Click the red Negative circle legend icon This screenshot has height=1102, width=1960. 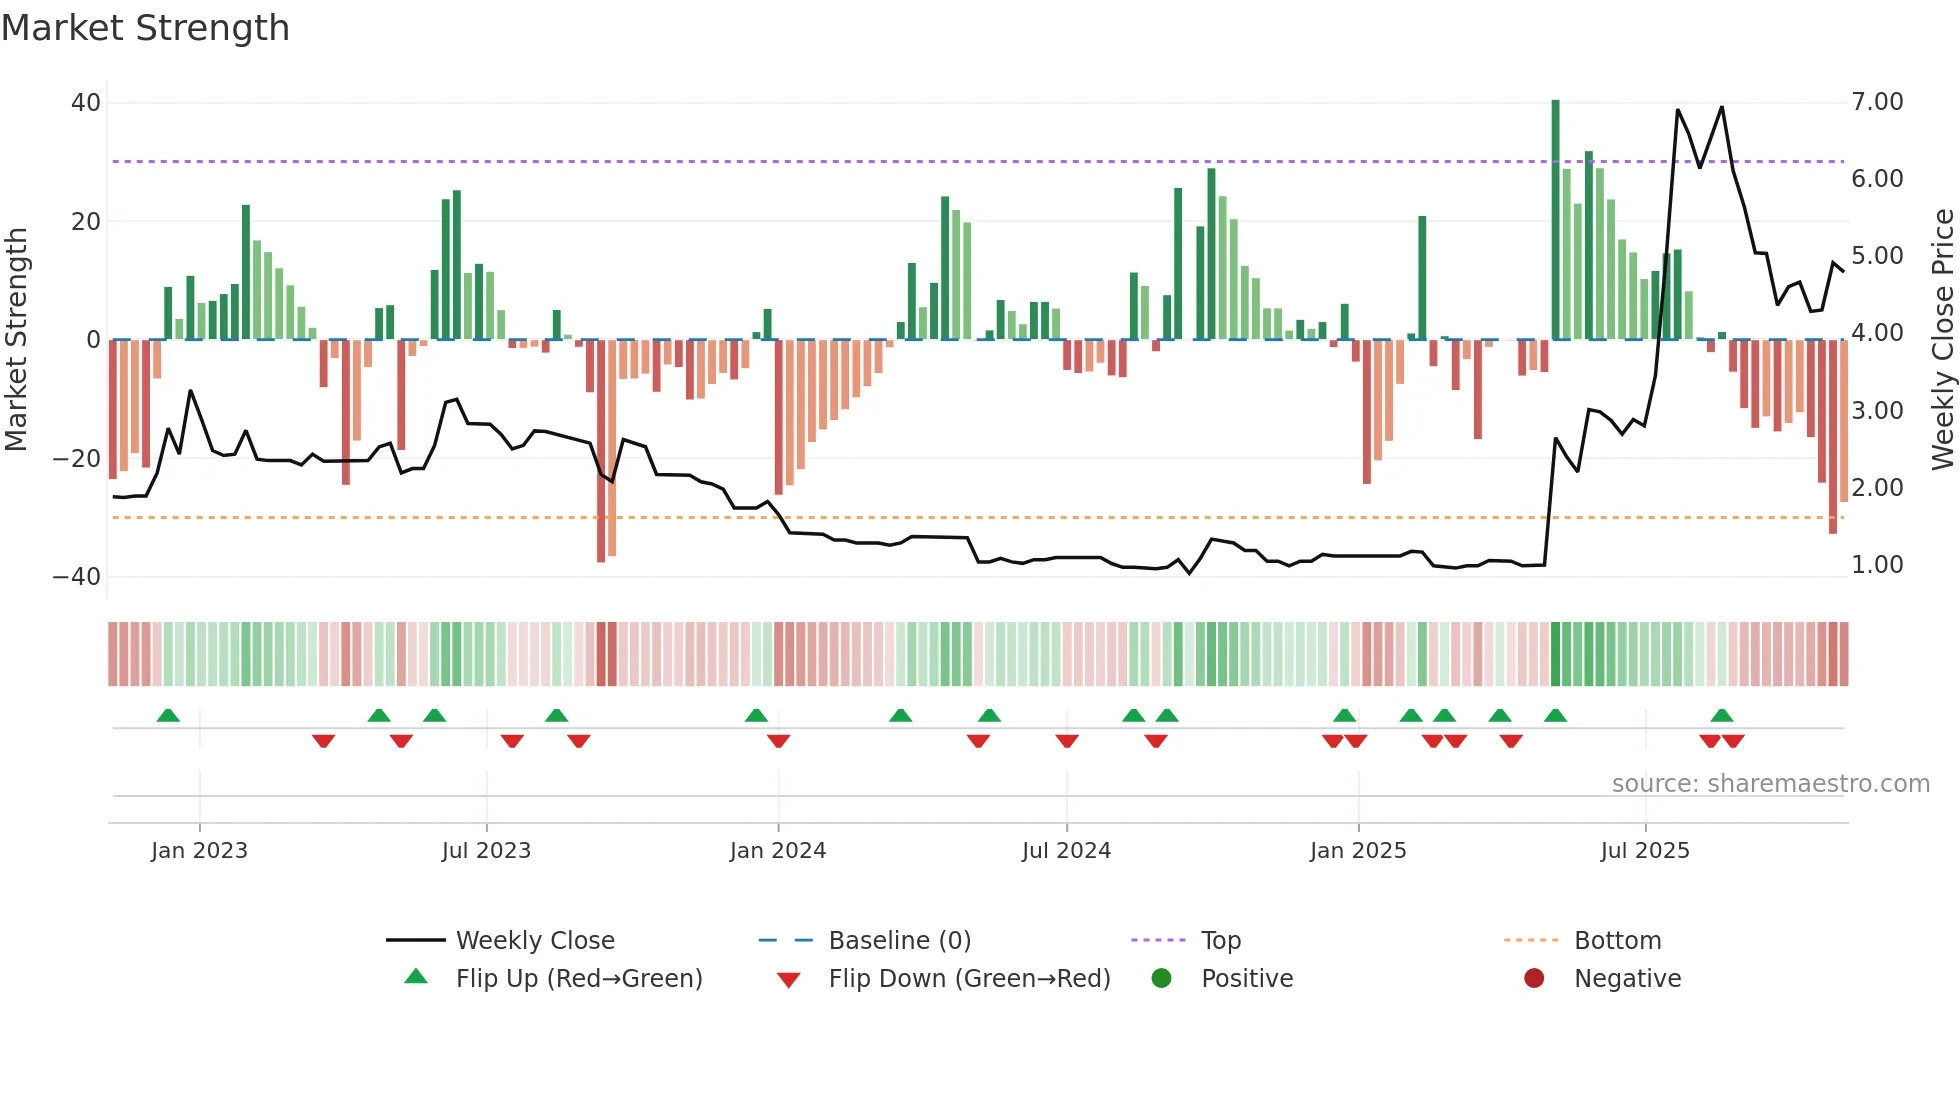click(1534, 978)
